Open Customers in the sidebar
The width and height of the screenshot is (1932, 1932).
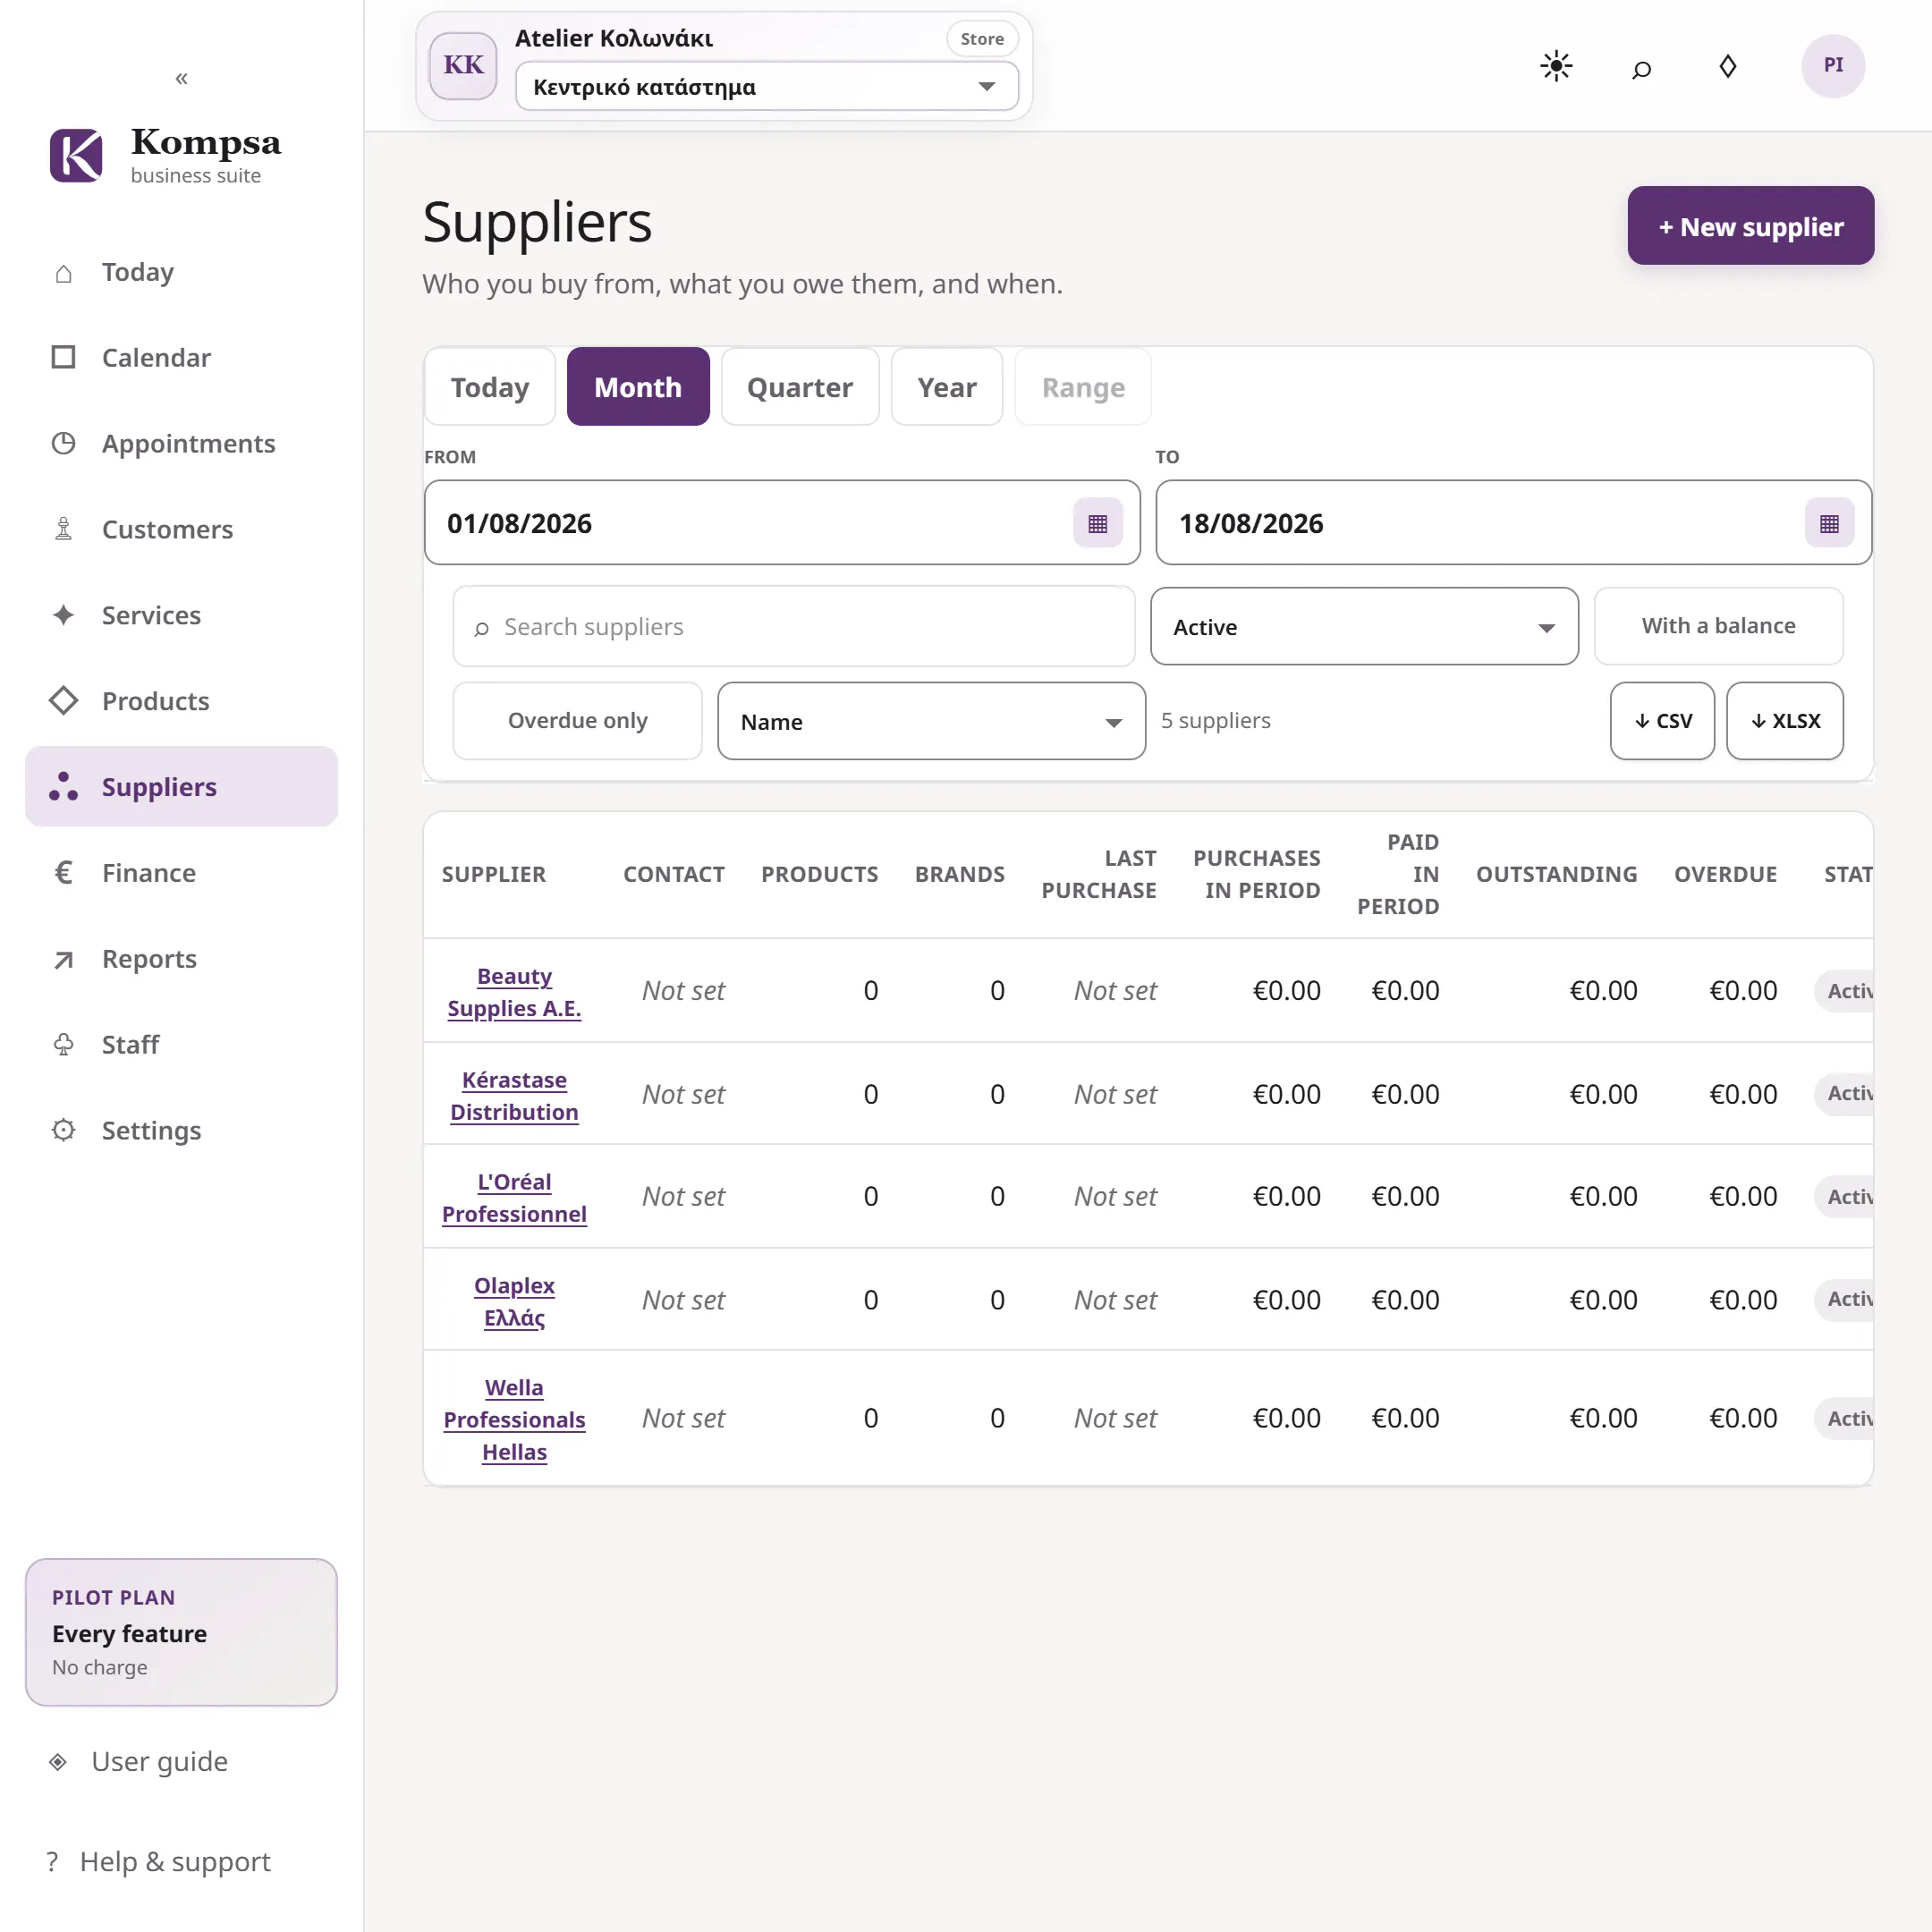[181, 530]
